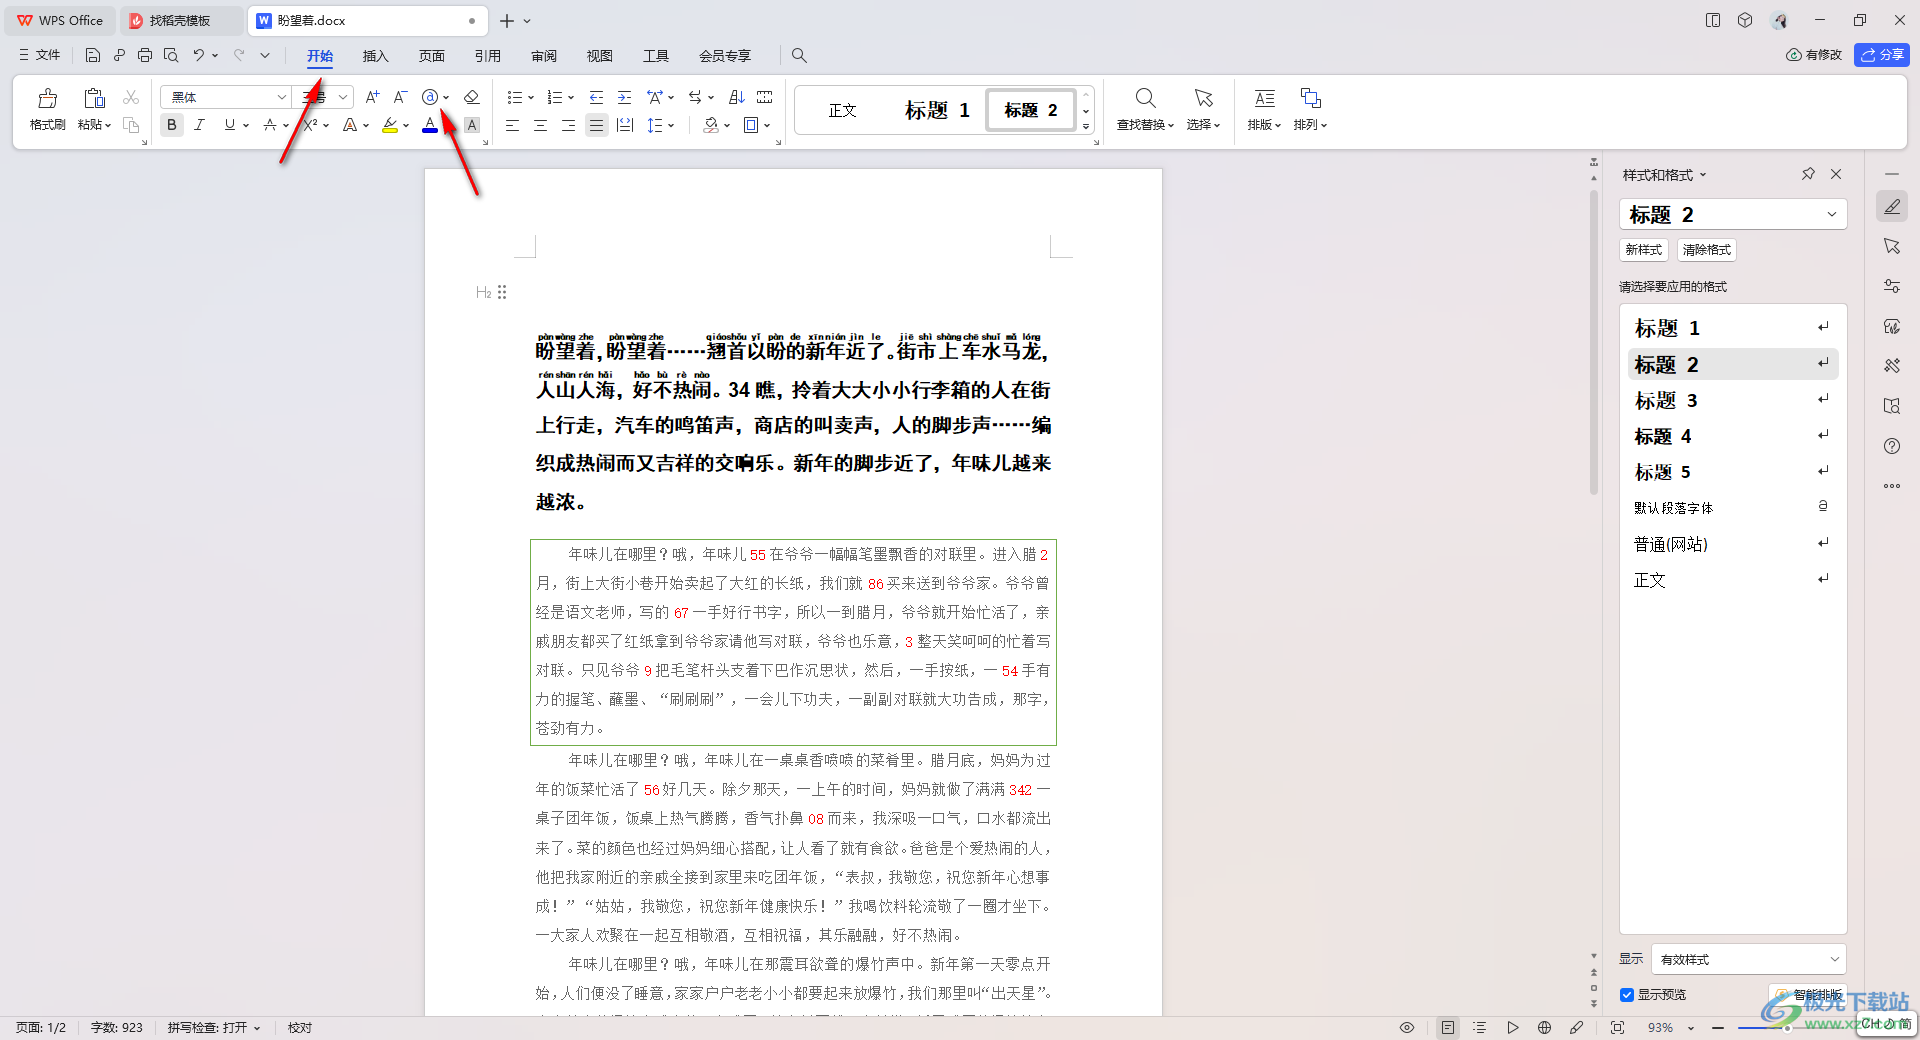Click the Decrease Indent icon

point(597,97)
